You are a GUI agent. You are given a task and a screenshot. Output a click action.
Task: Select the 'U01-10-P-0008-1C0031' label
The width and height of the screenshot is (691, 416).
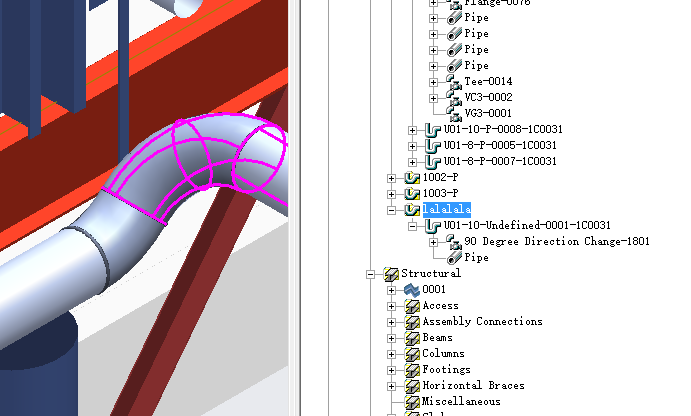[503, 129]
